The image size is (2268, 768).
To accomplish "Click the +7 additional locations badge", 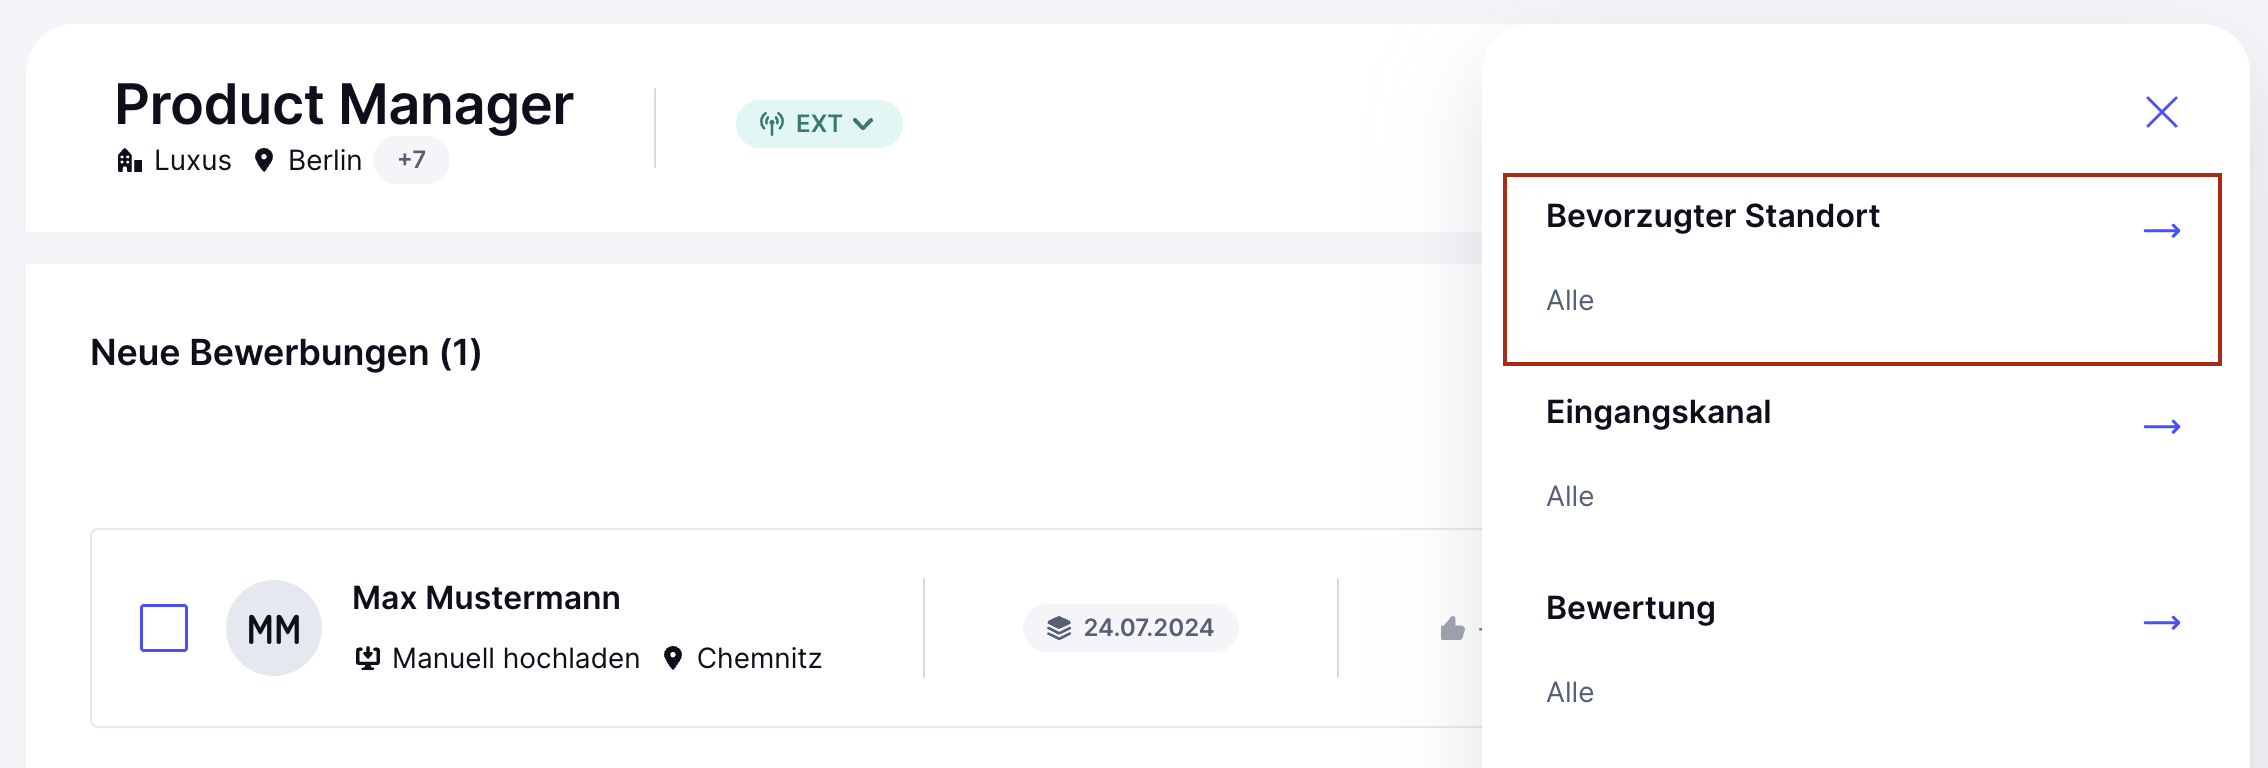I will pyautogui.click(x=411, y=160).
